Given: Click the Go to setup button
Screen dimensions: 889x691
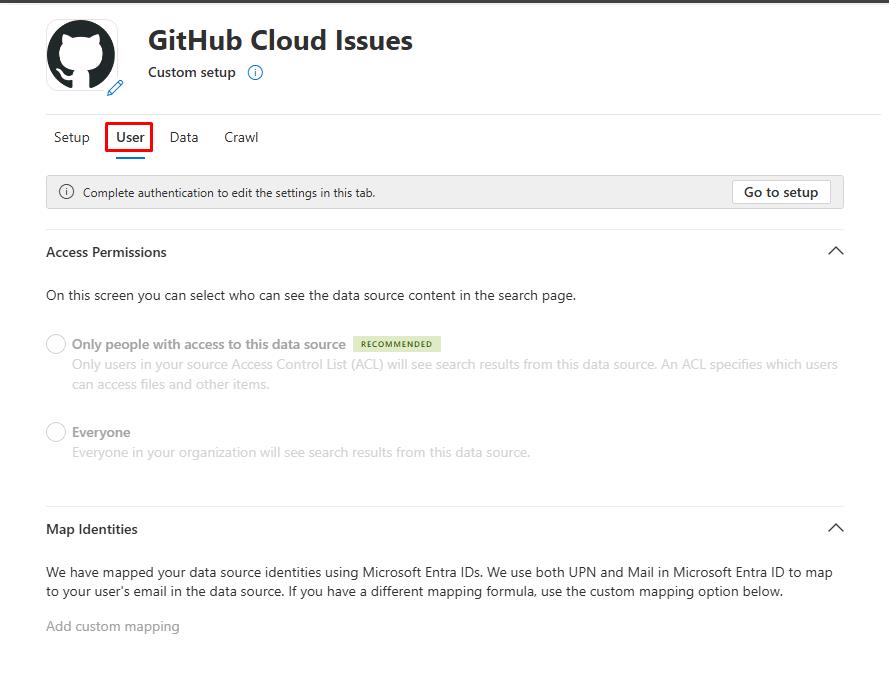Looking at the screenshot, I should (781, 193).
